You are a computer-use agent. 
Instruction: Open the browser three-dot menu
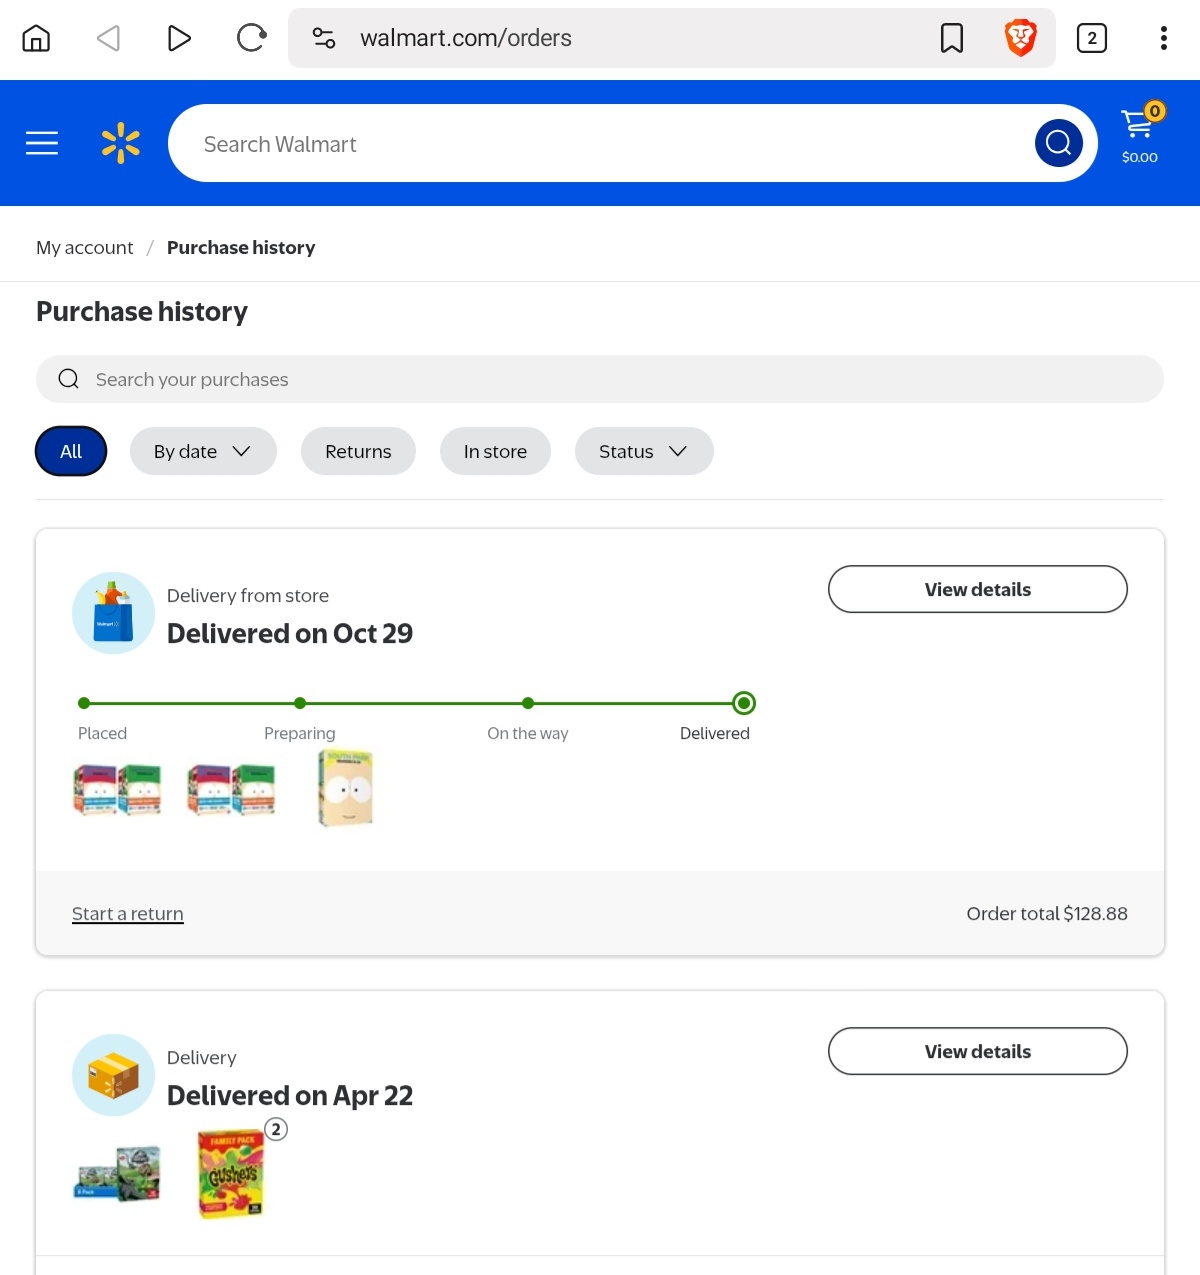[1163, 39]
